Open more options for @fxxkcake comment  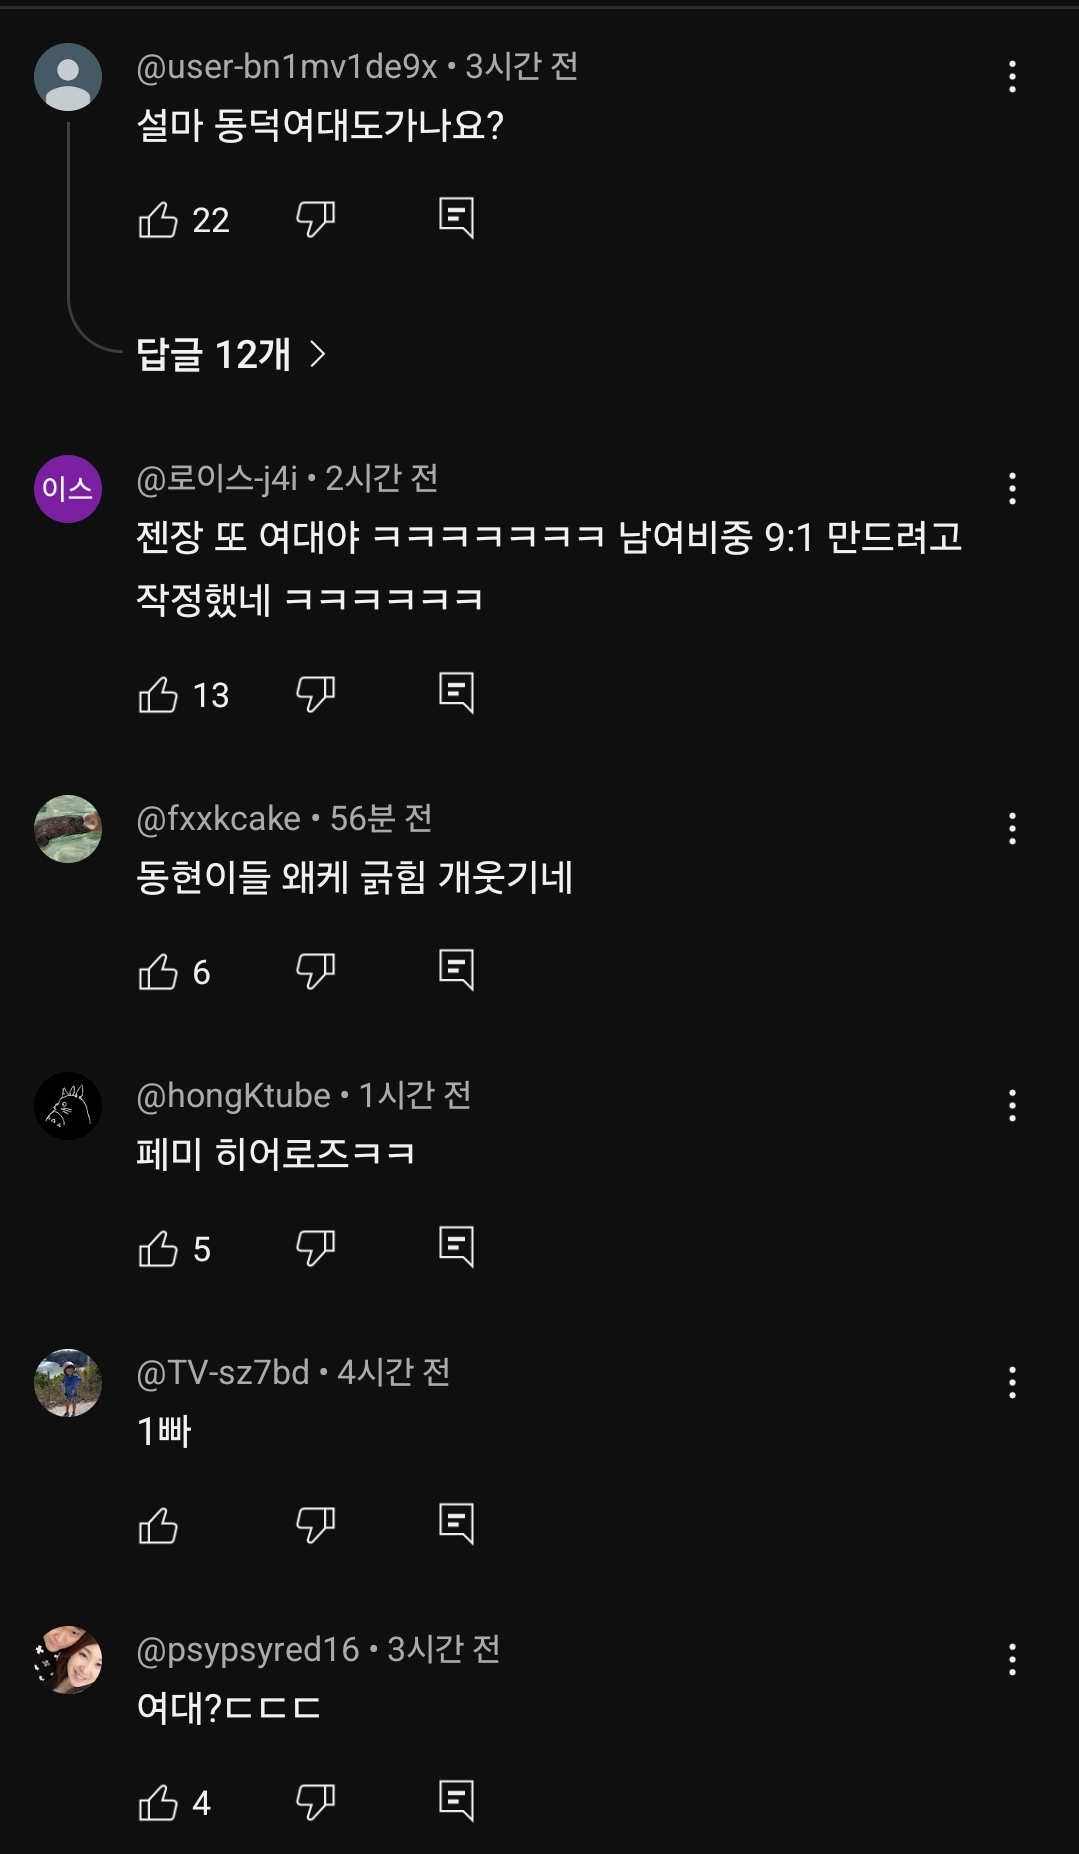pos(1012,829)
